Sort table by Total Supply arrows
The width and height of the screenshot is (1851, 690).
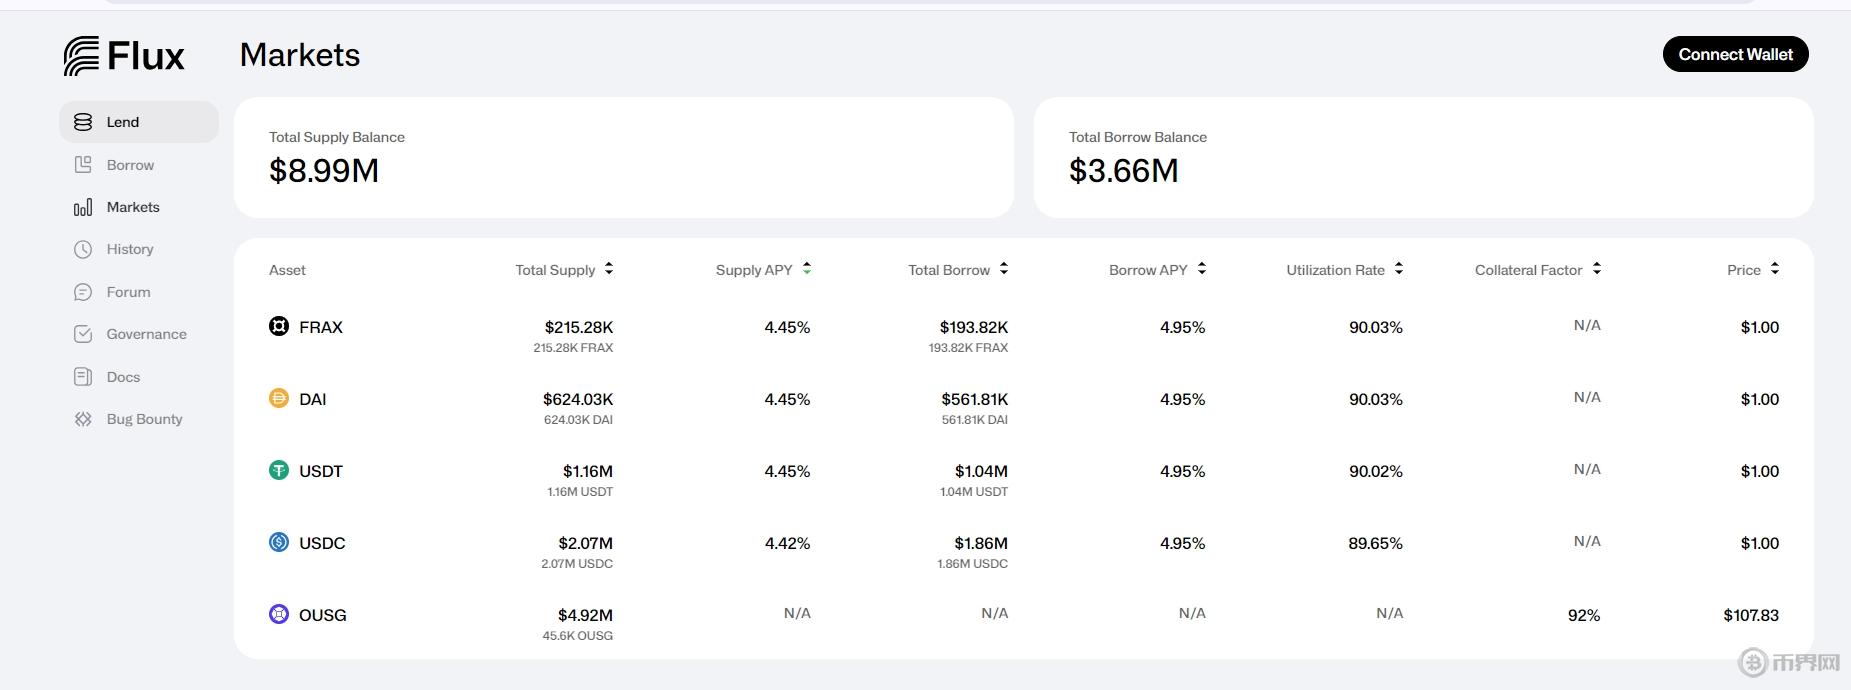[x=609, y=269]
